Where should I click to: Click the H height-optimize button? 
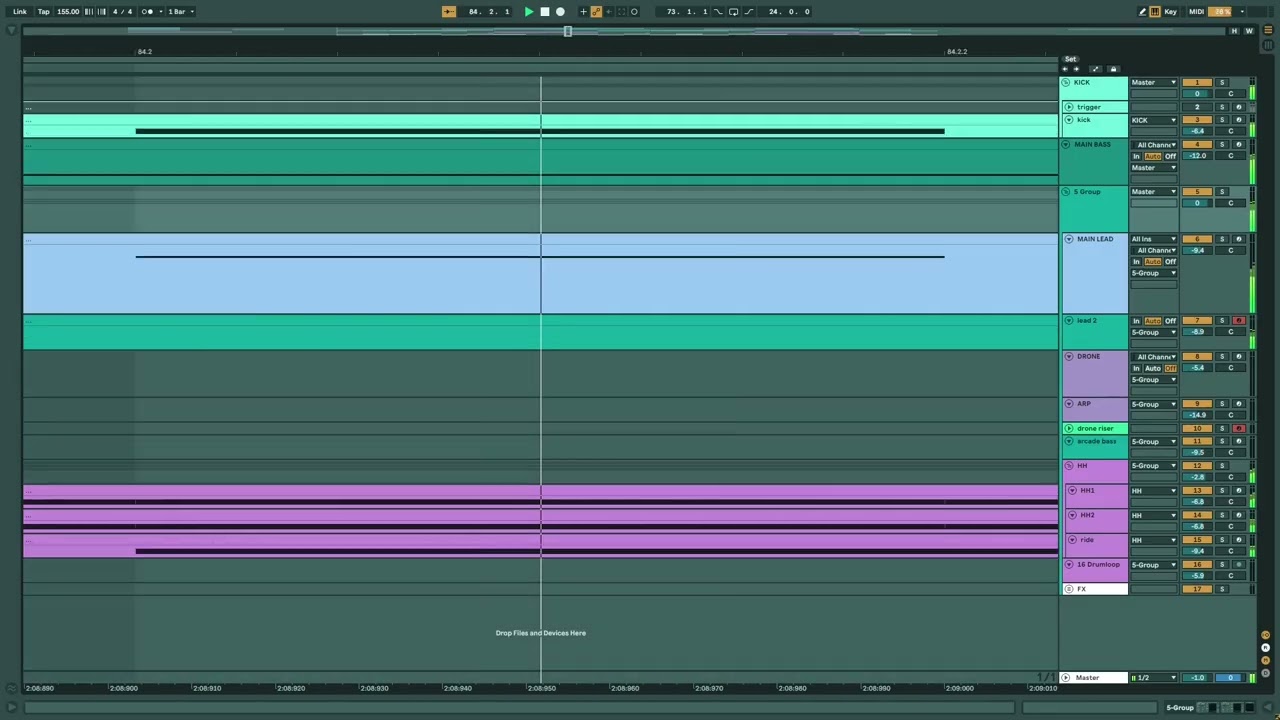(1234, 31)
